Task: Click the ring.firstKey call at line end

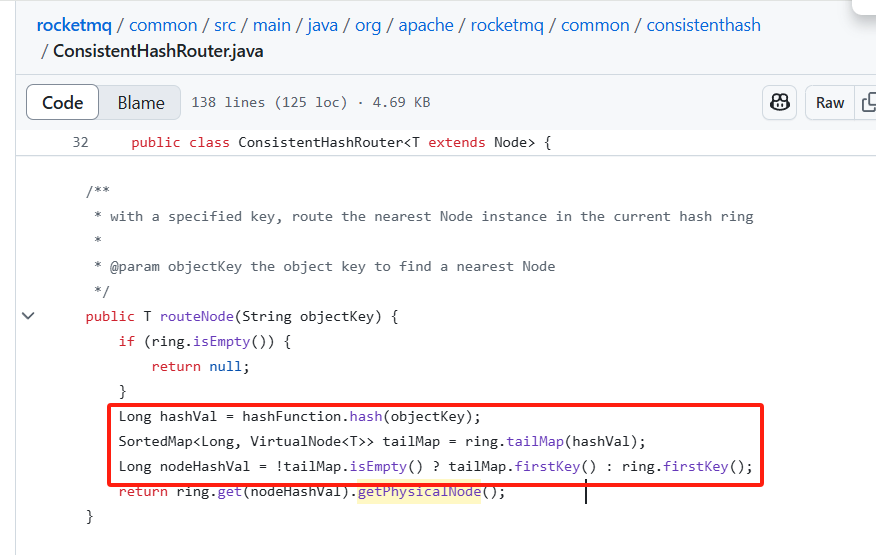Action: pyautogui.click(x=696, y=466)
